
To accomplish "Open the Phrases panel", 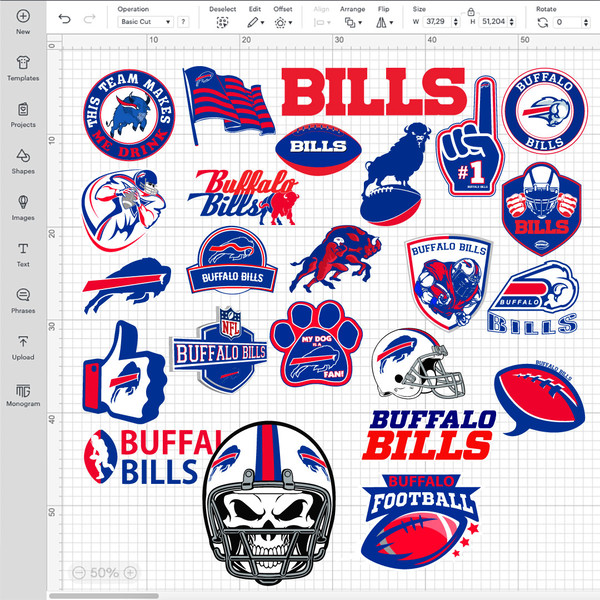I will click(23, 296).
